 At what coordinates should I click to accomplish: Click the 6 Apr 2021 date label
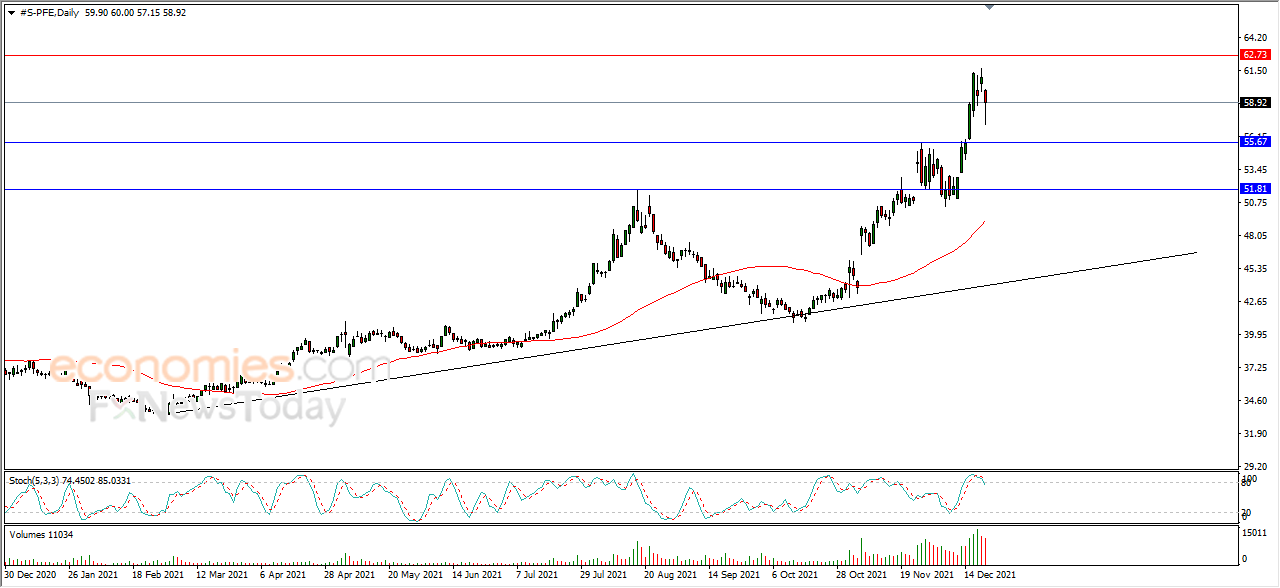click(284, 576)
